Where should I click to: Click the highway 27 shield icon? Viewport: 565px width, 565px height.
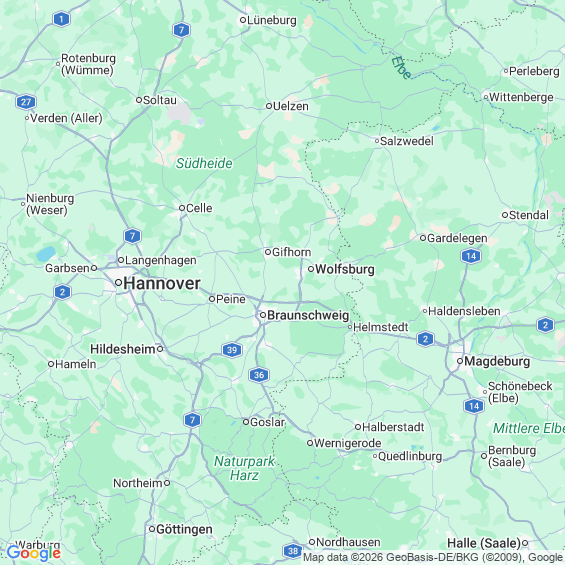point(26,102)
